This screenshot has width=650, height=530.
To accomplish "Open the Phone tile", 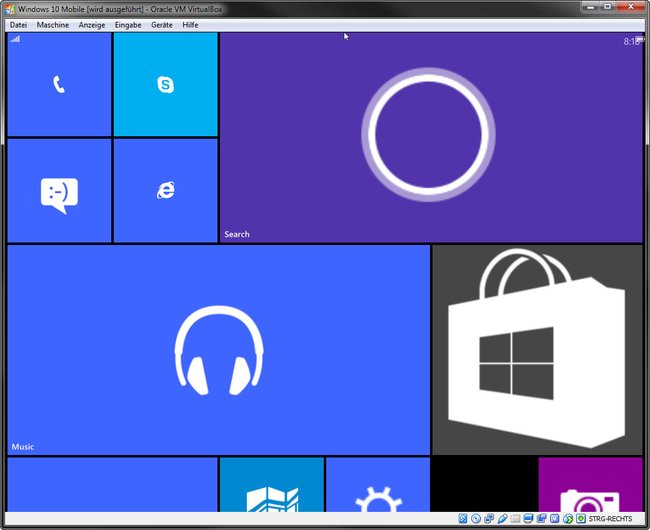I will click(x=59, y=85).
